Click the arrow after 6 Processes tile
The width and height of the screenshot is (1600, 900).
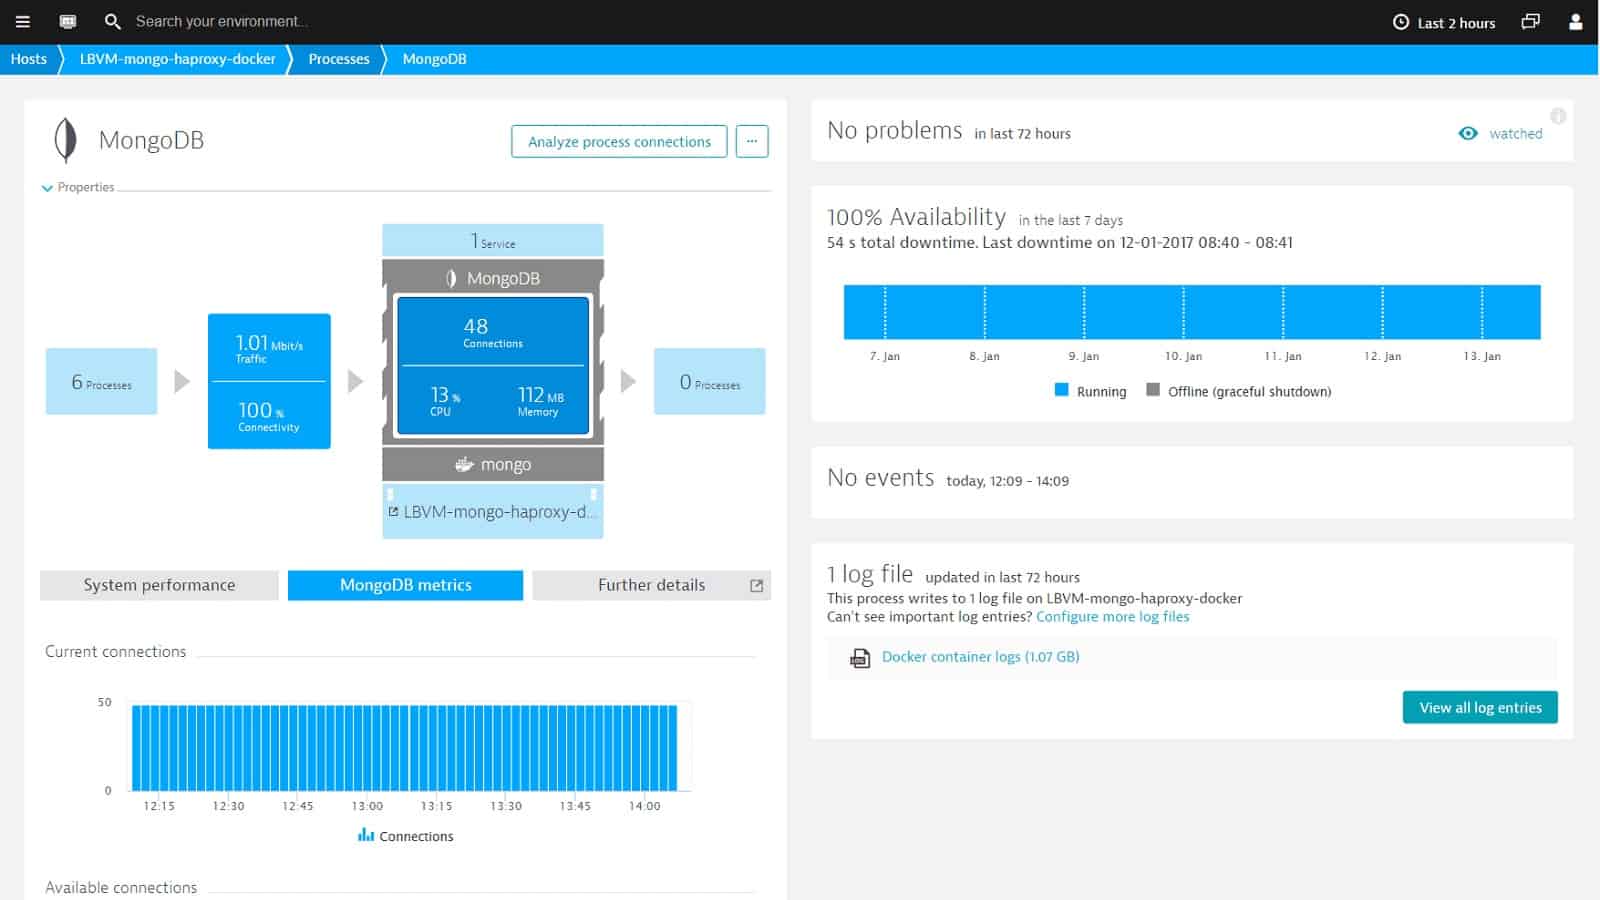pyautogui.click(x=182, y=381)
